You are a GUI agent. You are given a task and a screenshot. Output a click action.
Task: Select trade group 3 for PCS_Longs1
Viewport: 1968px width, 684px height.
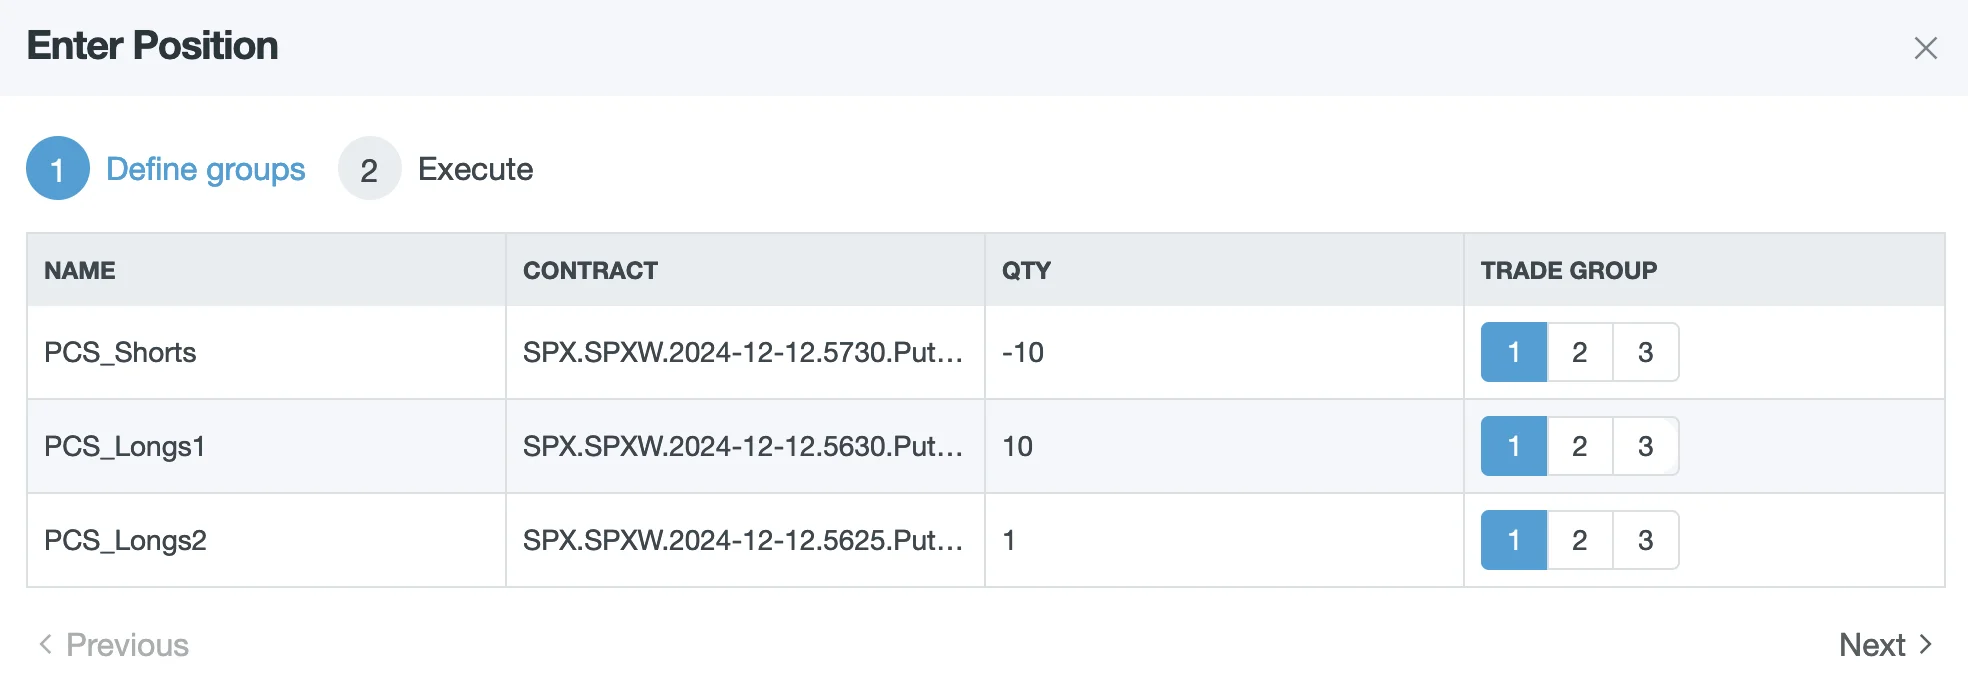tap(1645, 446)
